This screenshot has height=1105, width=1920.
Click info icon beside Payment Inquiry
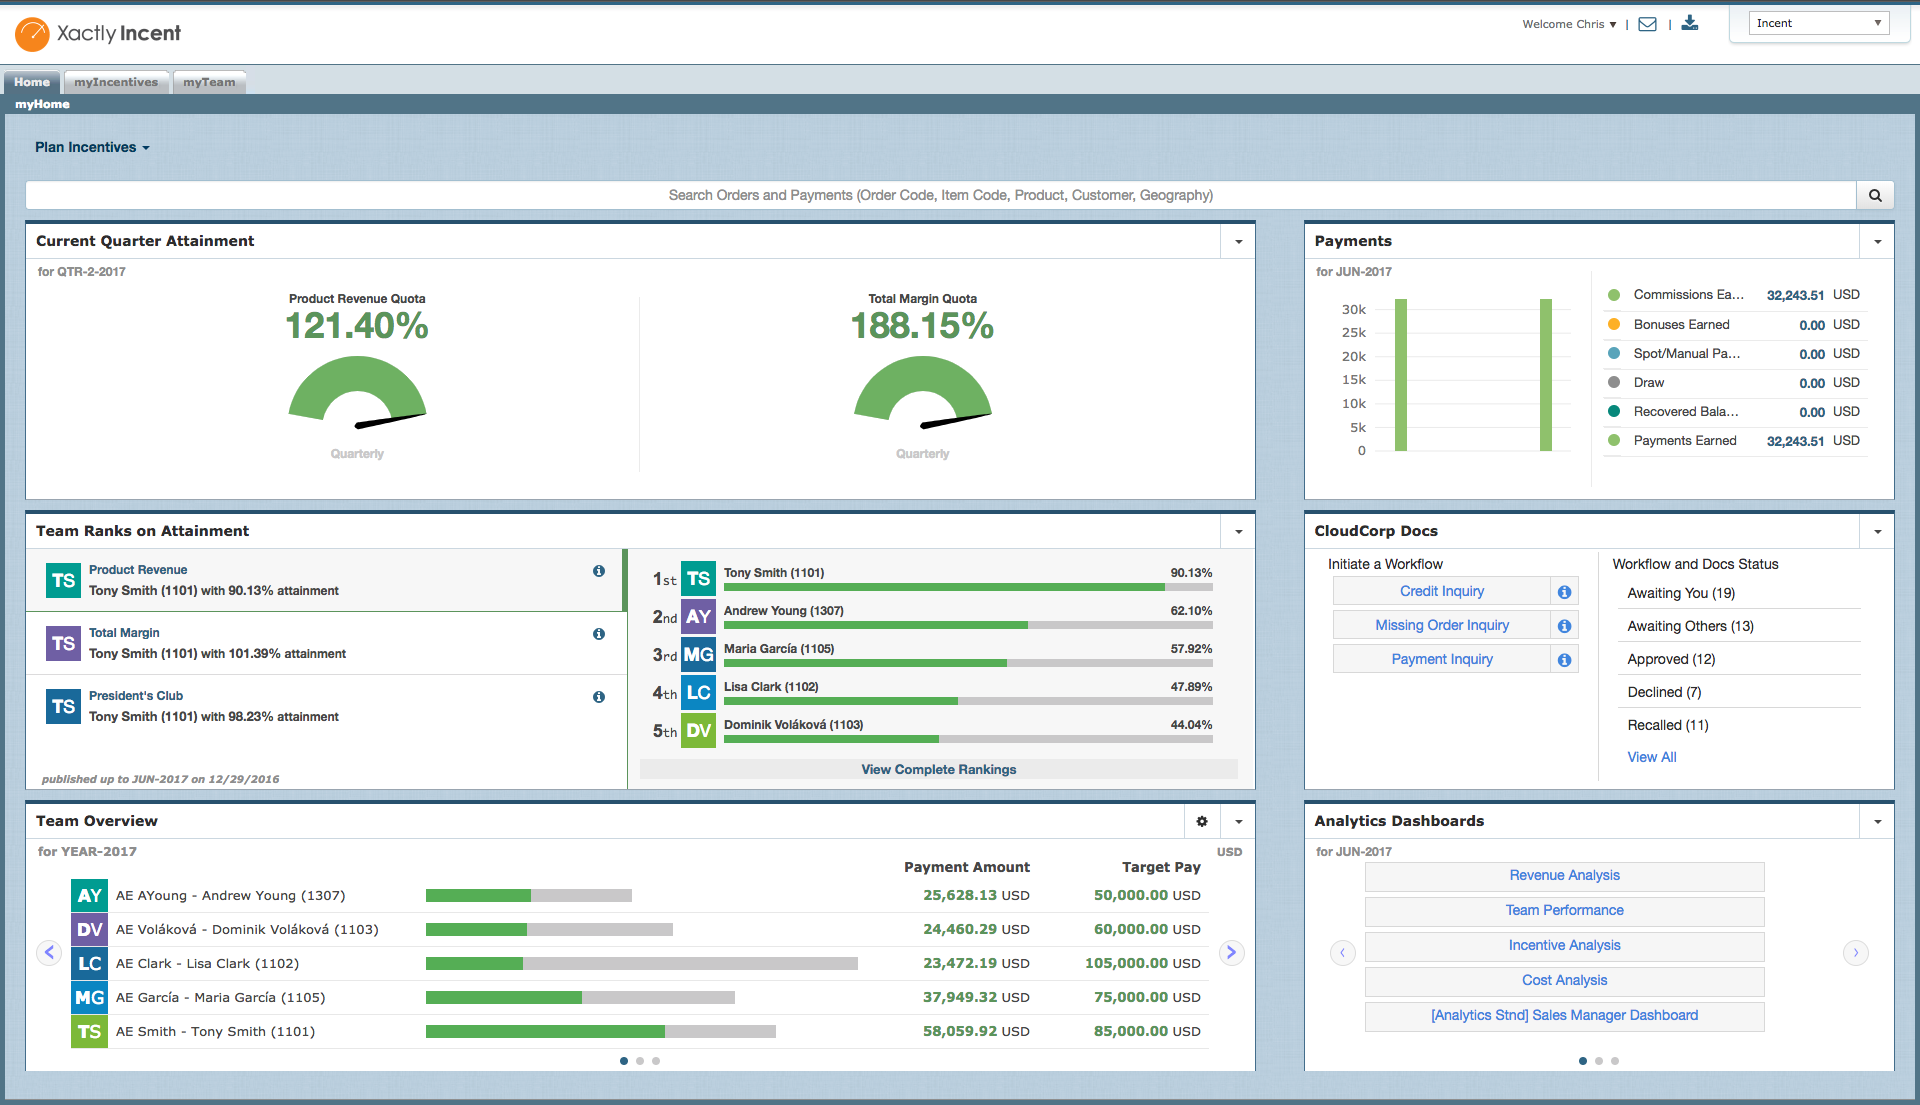[1564, 660]
